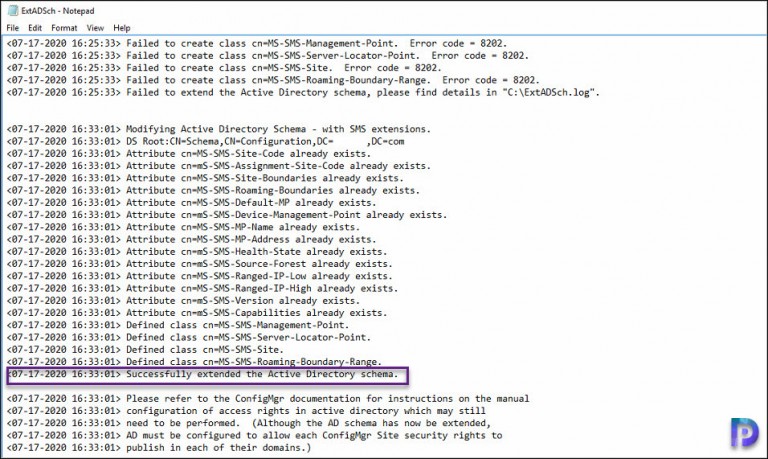Viewport: 768px width, 459px height.
Task: Click the 'cn=mS-SMS-Capabilities already exists' line
Action: (x=197, y=313)
